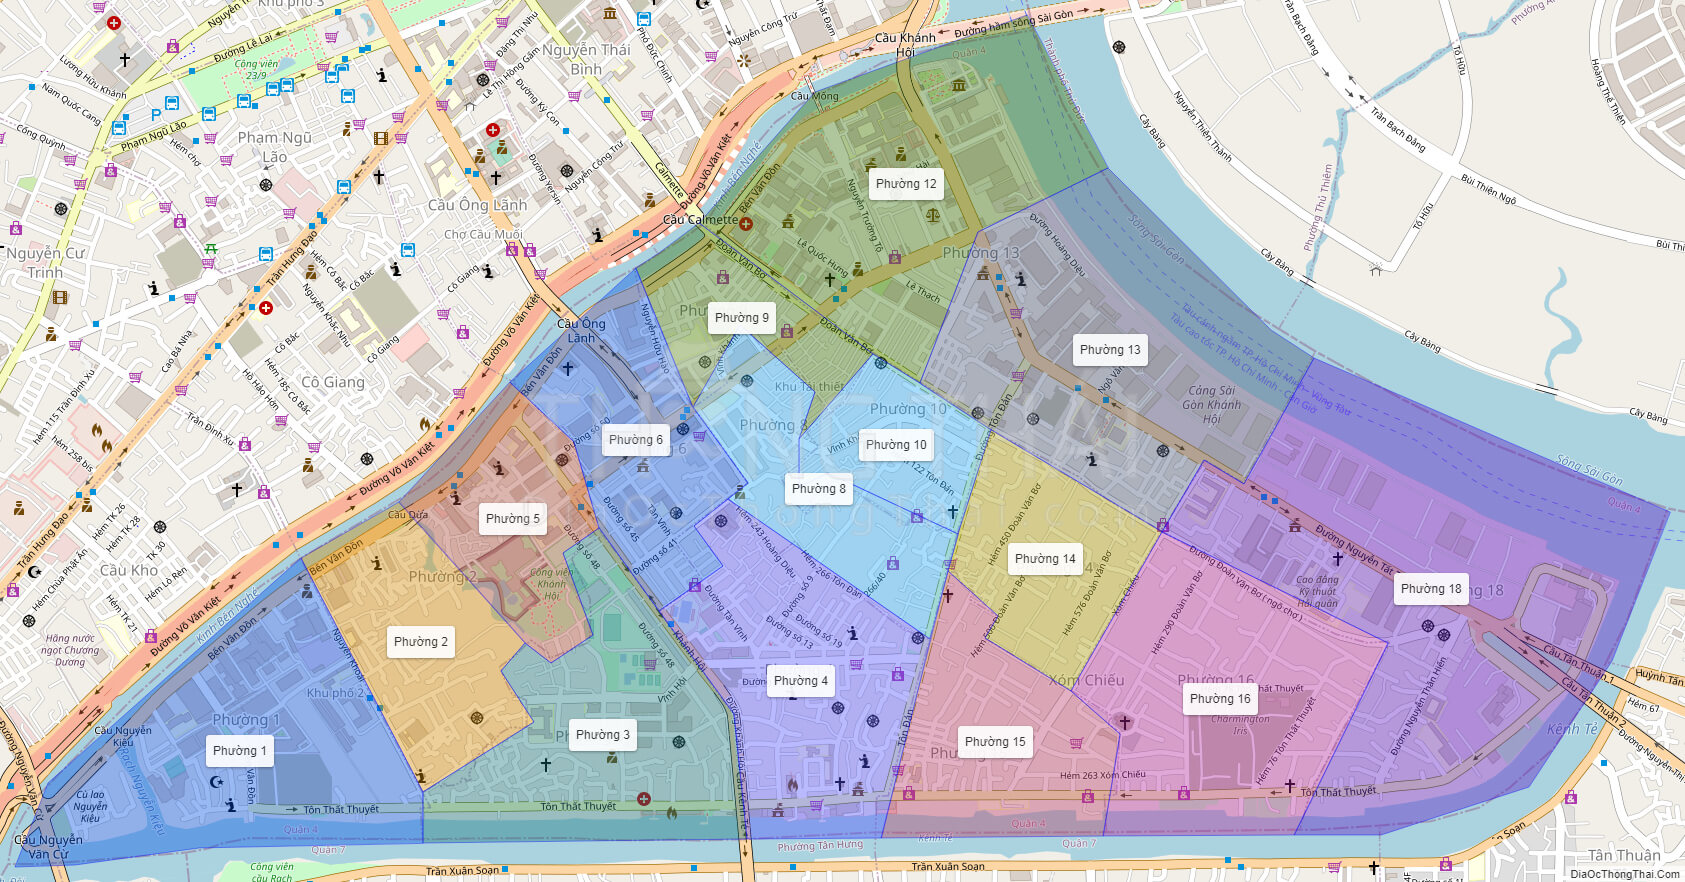
Task: Click the mosque icon near Hẻm Chùa Phật Ấn
Action: pyautogui.click(x=34, y=571)
